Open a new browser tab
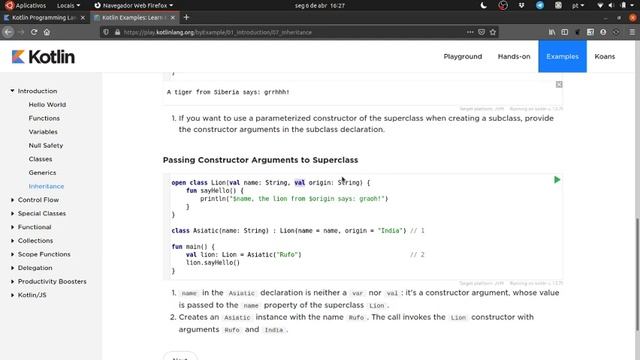The height and width of the screenshot is (360, 640). coord(187,18)
